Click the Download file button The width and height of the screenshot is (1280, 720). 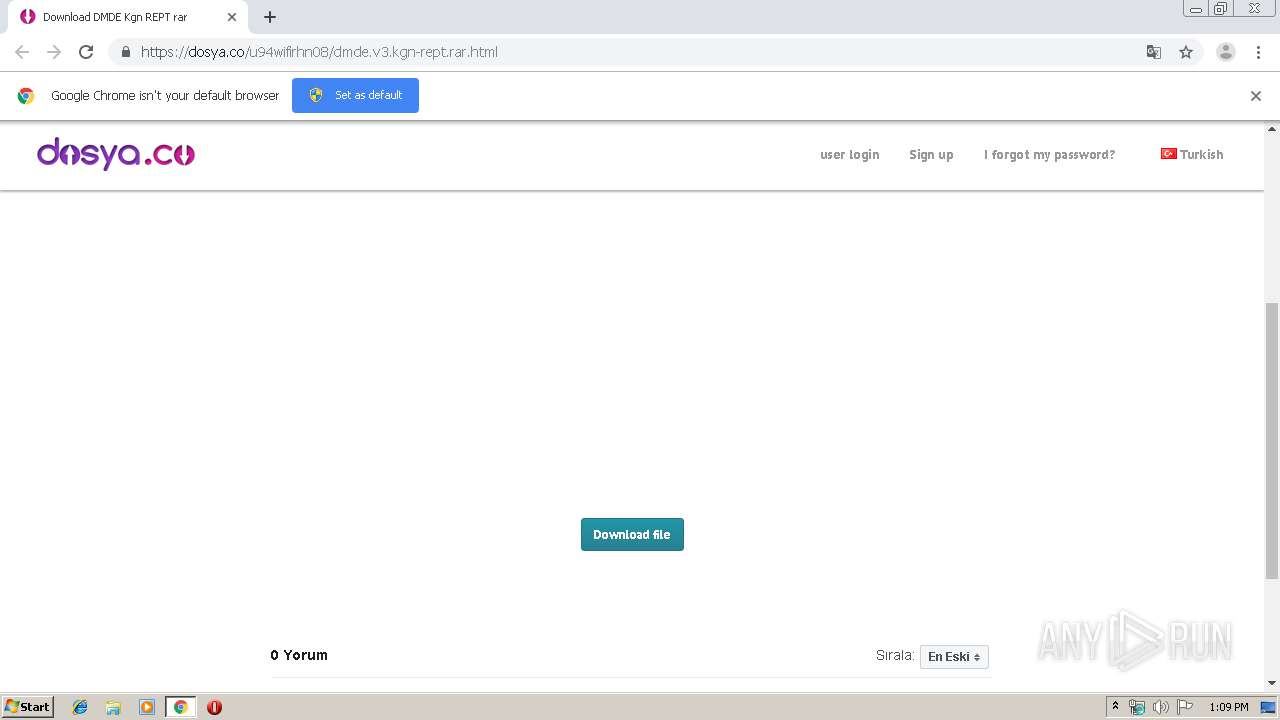pyautogui.click(x=632, y=535)
